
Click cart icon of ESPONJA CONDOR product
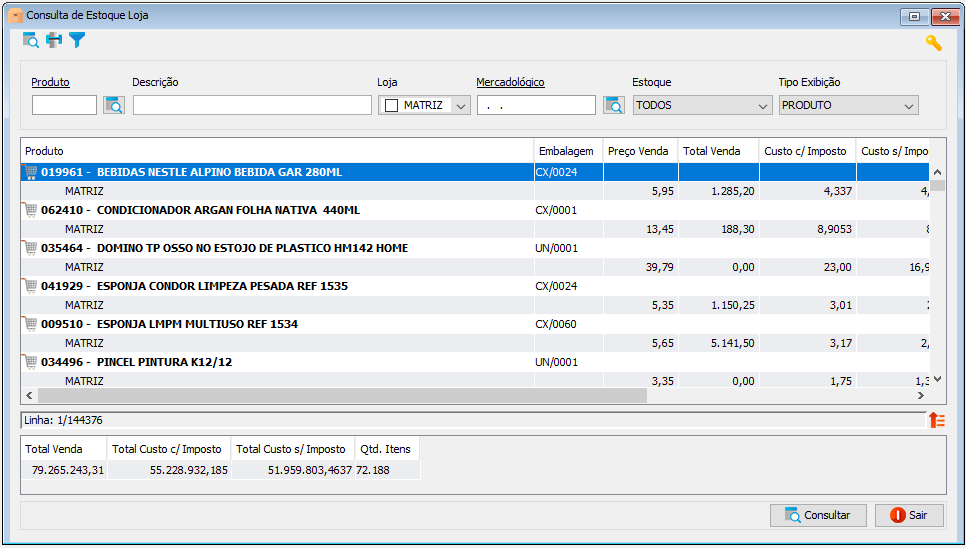coord(30,286)
